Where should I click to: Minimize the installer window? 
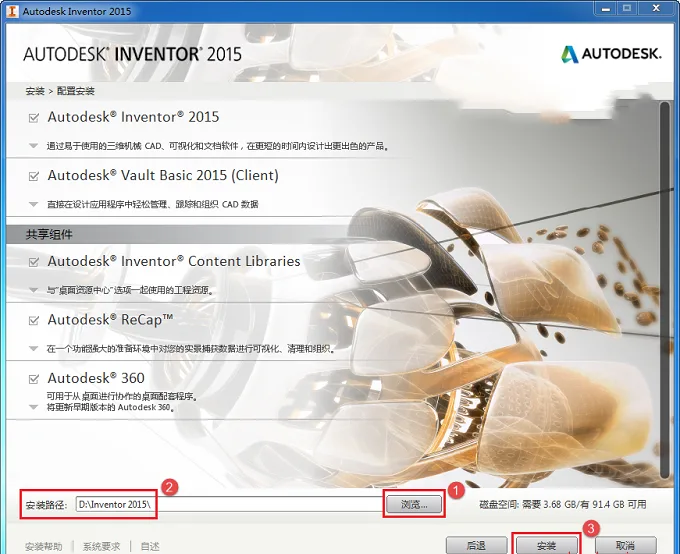[x=606, y=8]
